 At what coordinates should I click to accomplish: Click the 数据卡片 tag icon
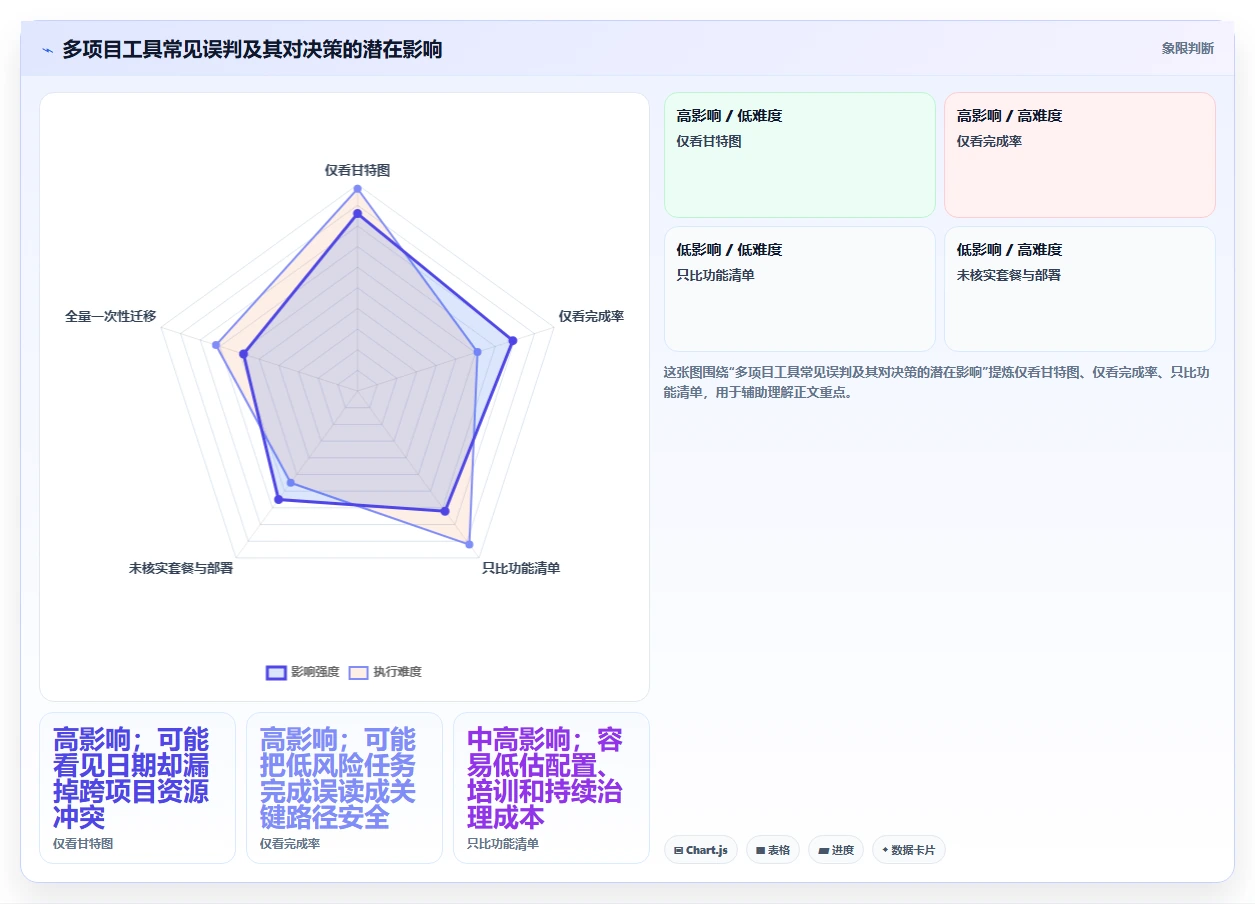pyautogui.click(x=885, y=850)
